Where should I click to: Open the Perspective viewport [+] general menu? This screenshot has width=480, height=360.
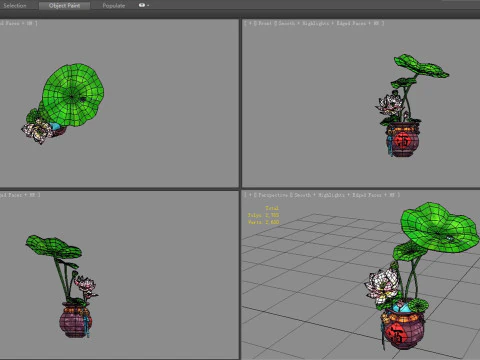251,195
